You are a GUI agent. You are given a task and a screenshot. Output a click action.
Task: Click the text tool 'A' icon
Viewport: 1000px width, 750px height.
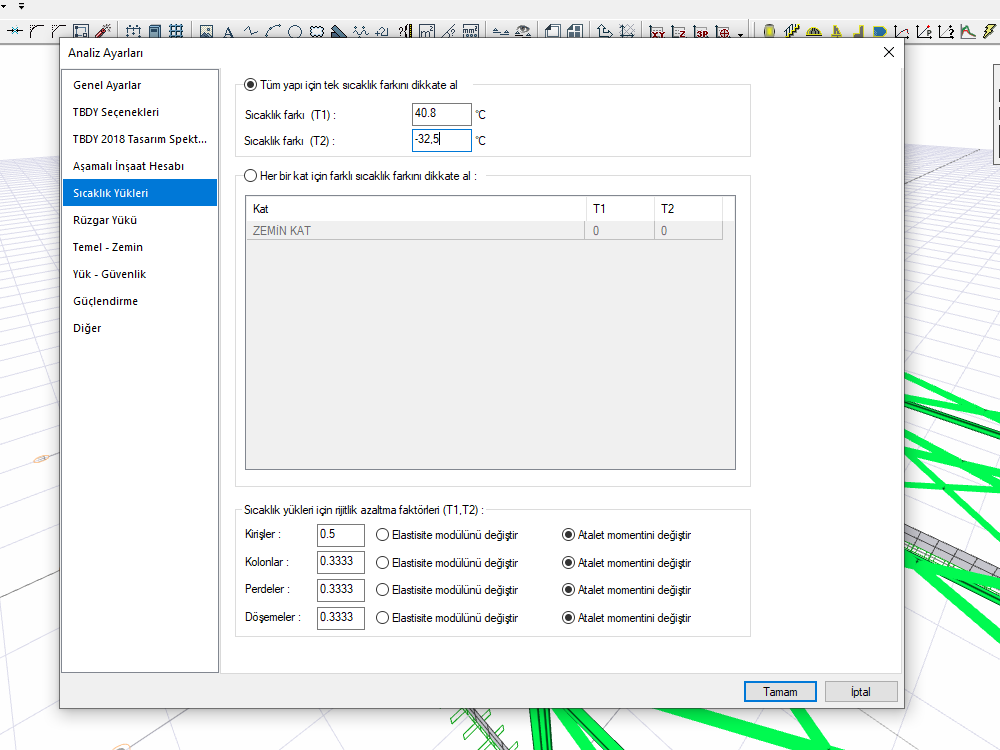click(228, 32)
